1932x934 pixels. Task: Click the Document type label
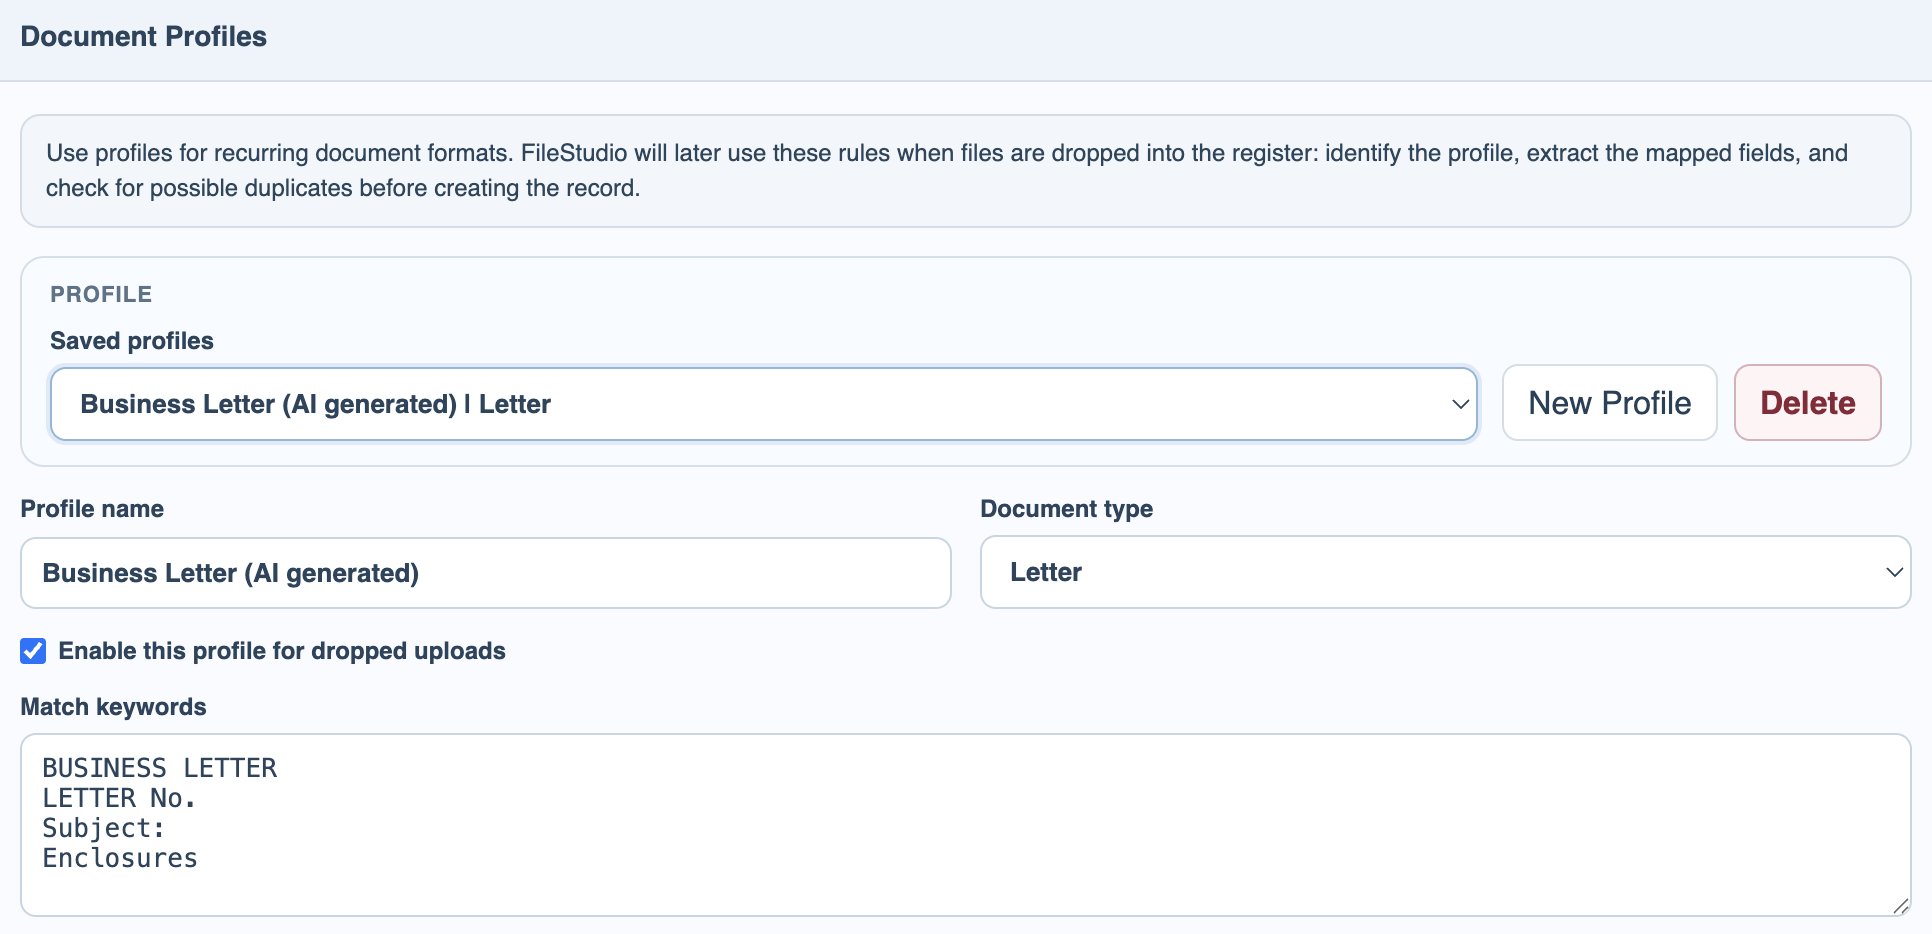(x=1067, y=509)
